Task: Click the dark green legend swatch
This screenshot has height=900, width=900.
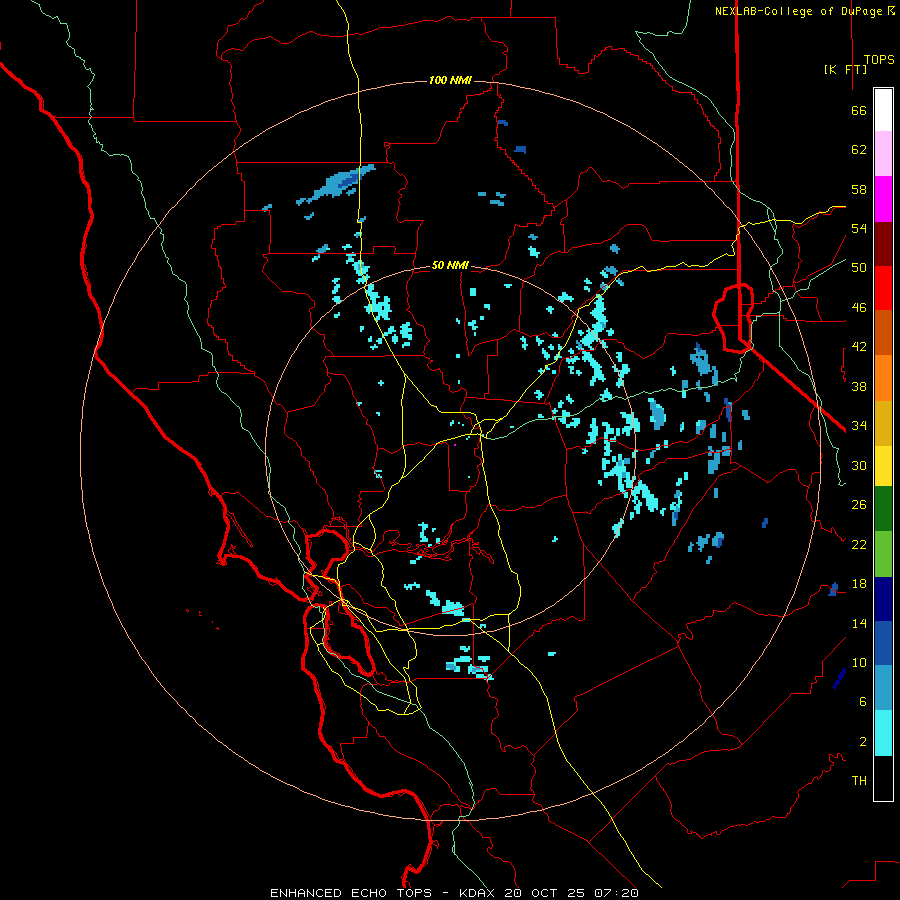Action: click(883, 509)
